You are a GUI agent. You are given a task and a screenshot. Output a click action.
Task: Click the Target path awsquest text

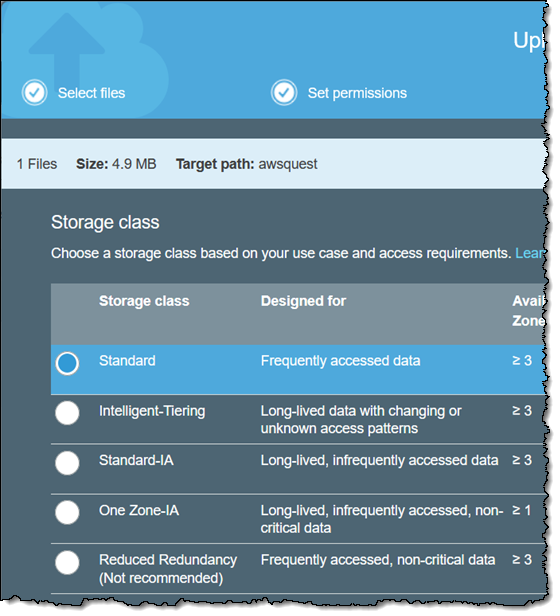pos(247,164)
